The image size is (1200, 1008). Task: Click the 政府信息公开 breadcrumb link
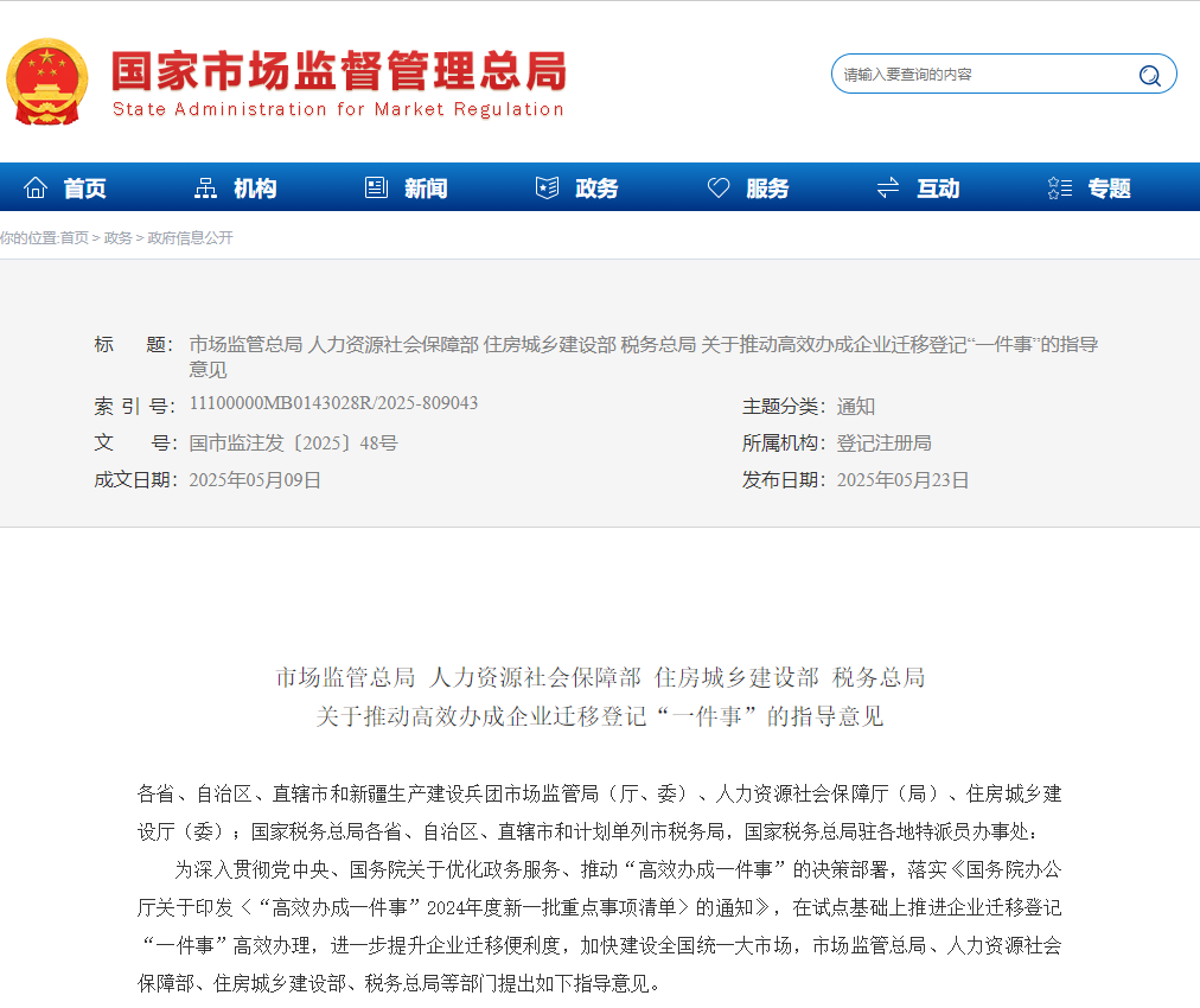tap(190, 238)
